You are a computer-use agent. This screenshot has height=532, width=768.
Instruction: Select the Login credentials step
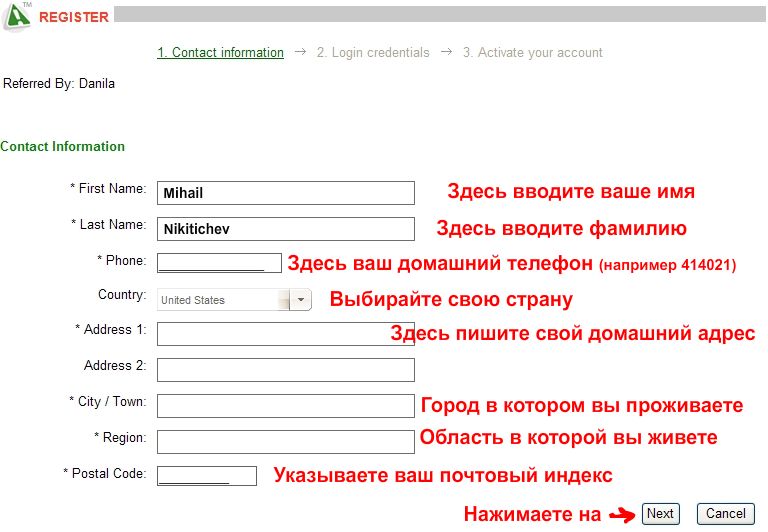coord(373,52)
